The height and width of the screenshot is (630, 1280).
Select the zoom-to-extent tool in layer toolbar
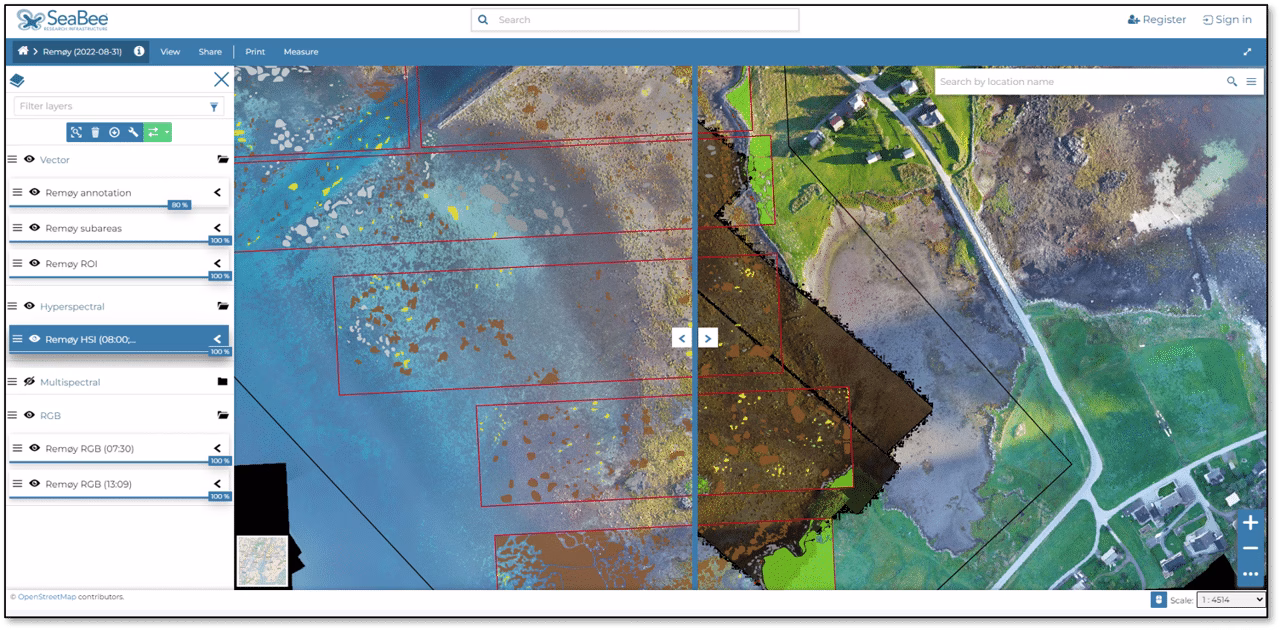tap(76, 131)
